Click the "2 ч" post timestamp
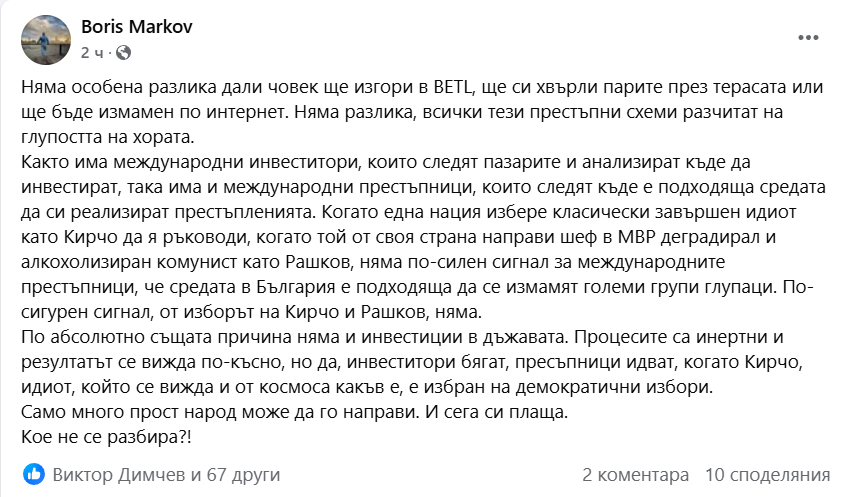The height and width of the screenshot is (497, 842). pyautogui.click(x=92, y=52)
